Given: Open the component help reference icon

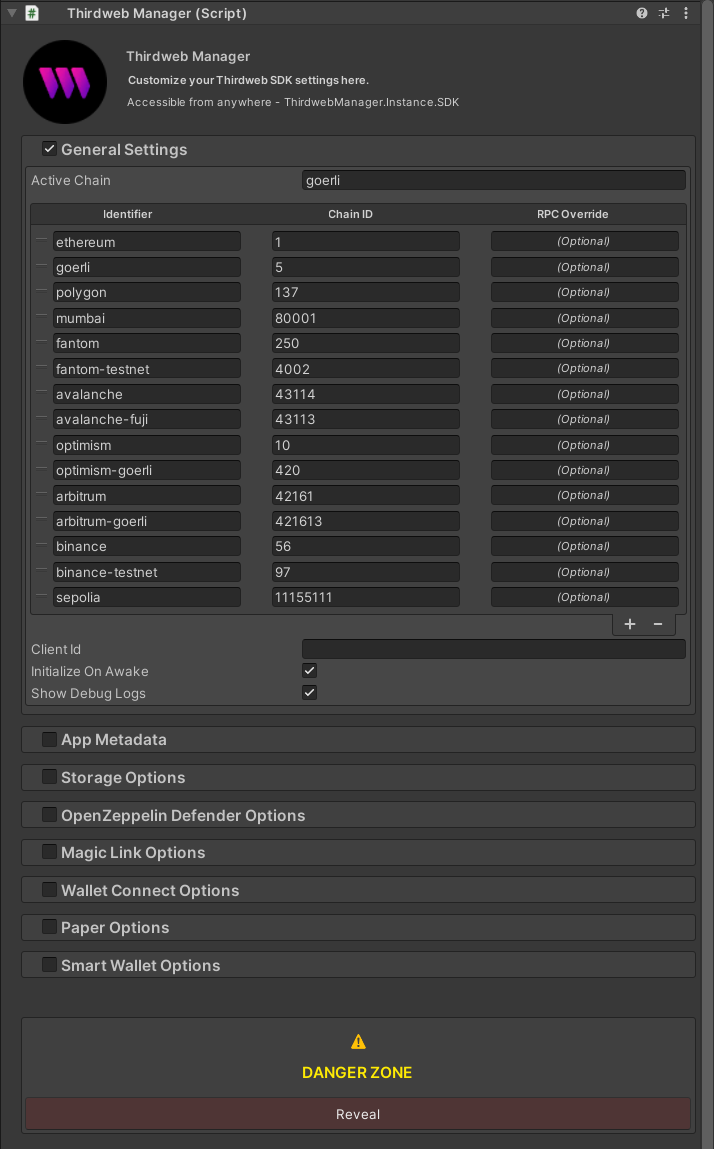Looking at the screenshot, I should click(642, 14).
